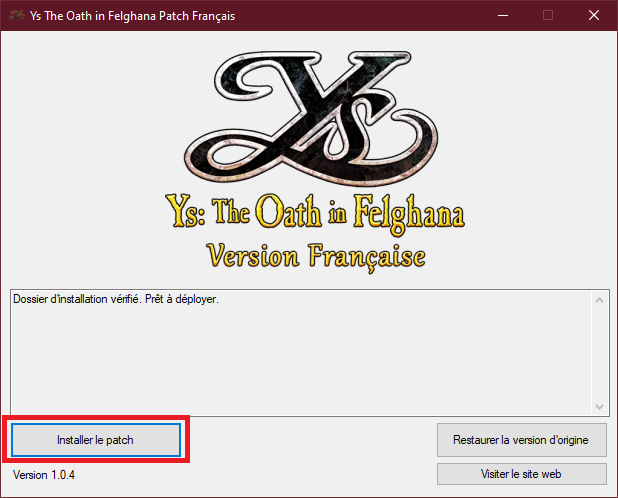Click the scroll up arrow in the log box
This screenshot has height=498, width=618.
(x=599, y=300)
